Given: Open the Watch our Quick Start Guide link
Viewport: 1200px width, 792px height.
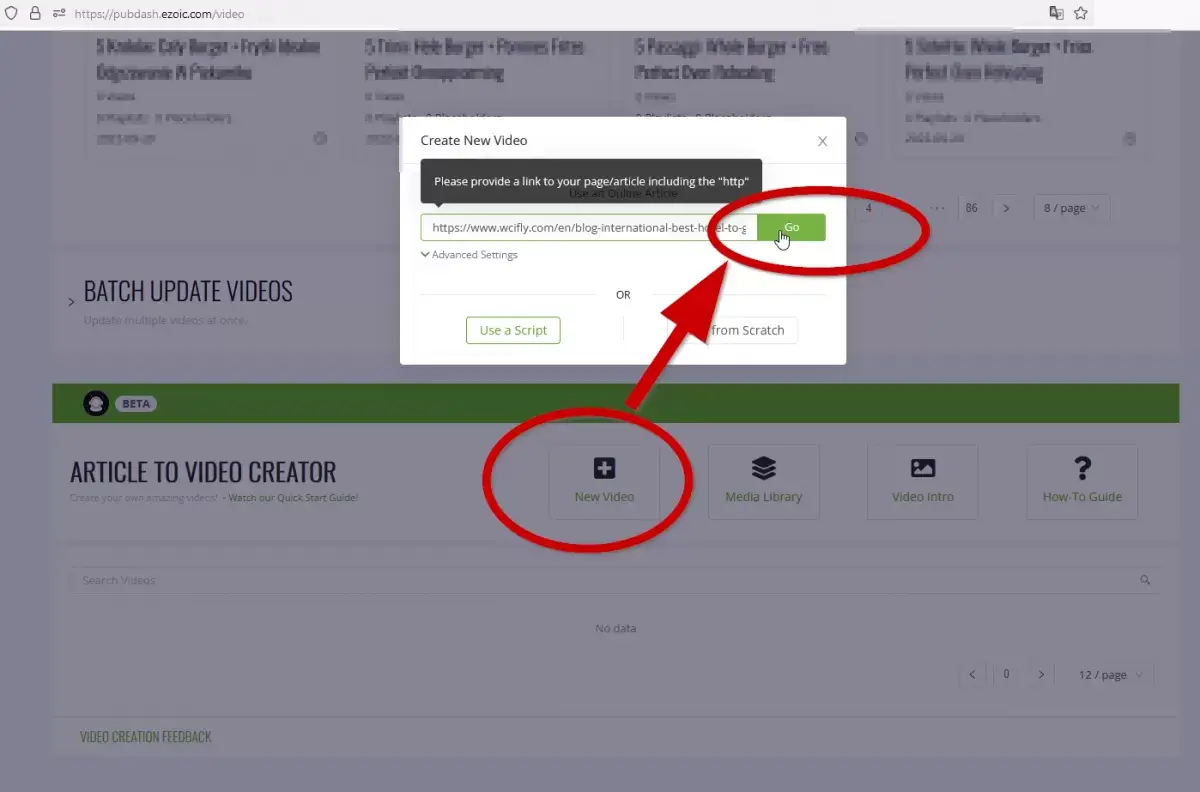Looking at the screenshot, I should pyautogui.click(x=293, y=497).
